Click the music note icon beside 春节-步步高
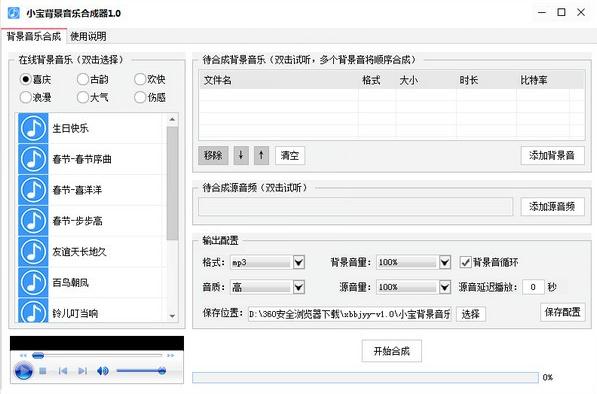The height and width of the screenshot is (394, 597). tap(33, 221)
